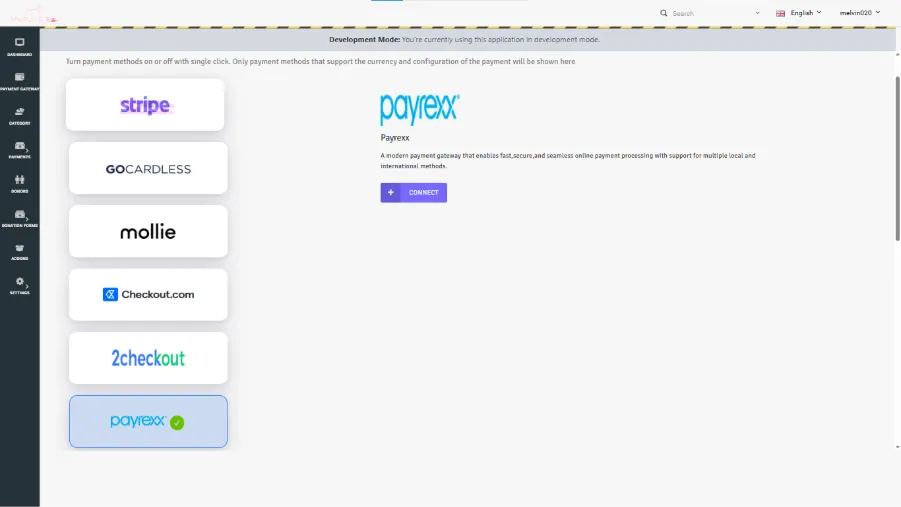Viewport: 901px width, 507px height.
Task: Expand the Donation Forms sidebar menu
Action: tap(20, 218)
